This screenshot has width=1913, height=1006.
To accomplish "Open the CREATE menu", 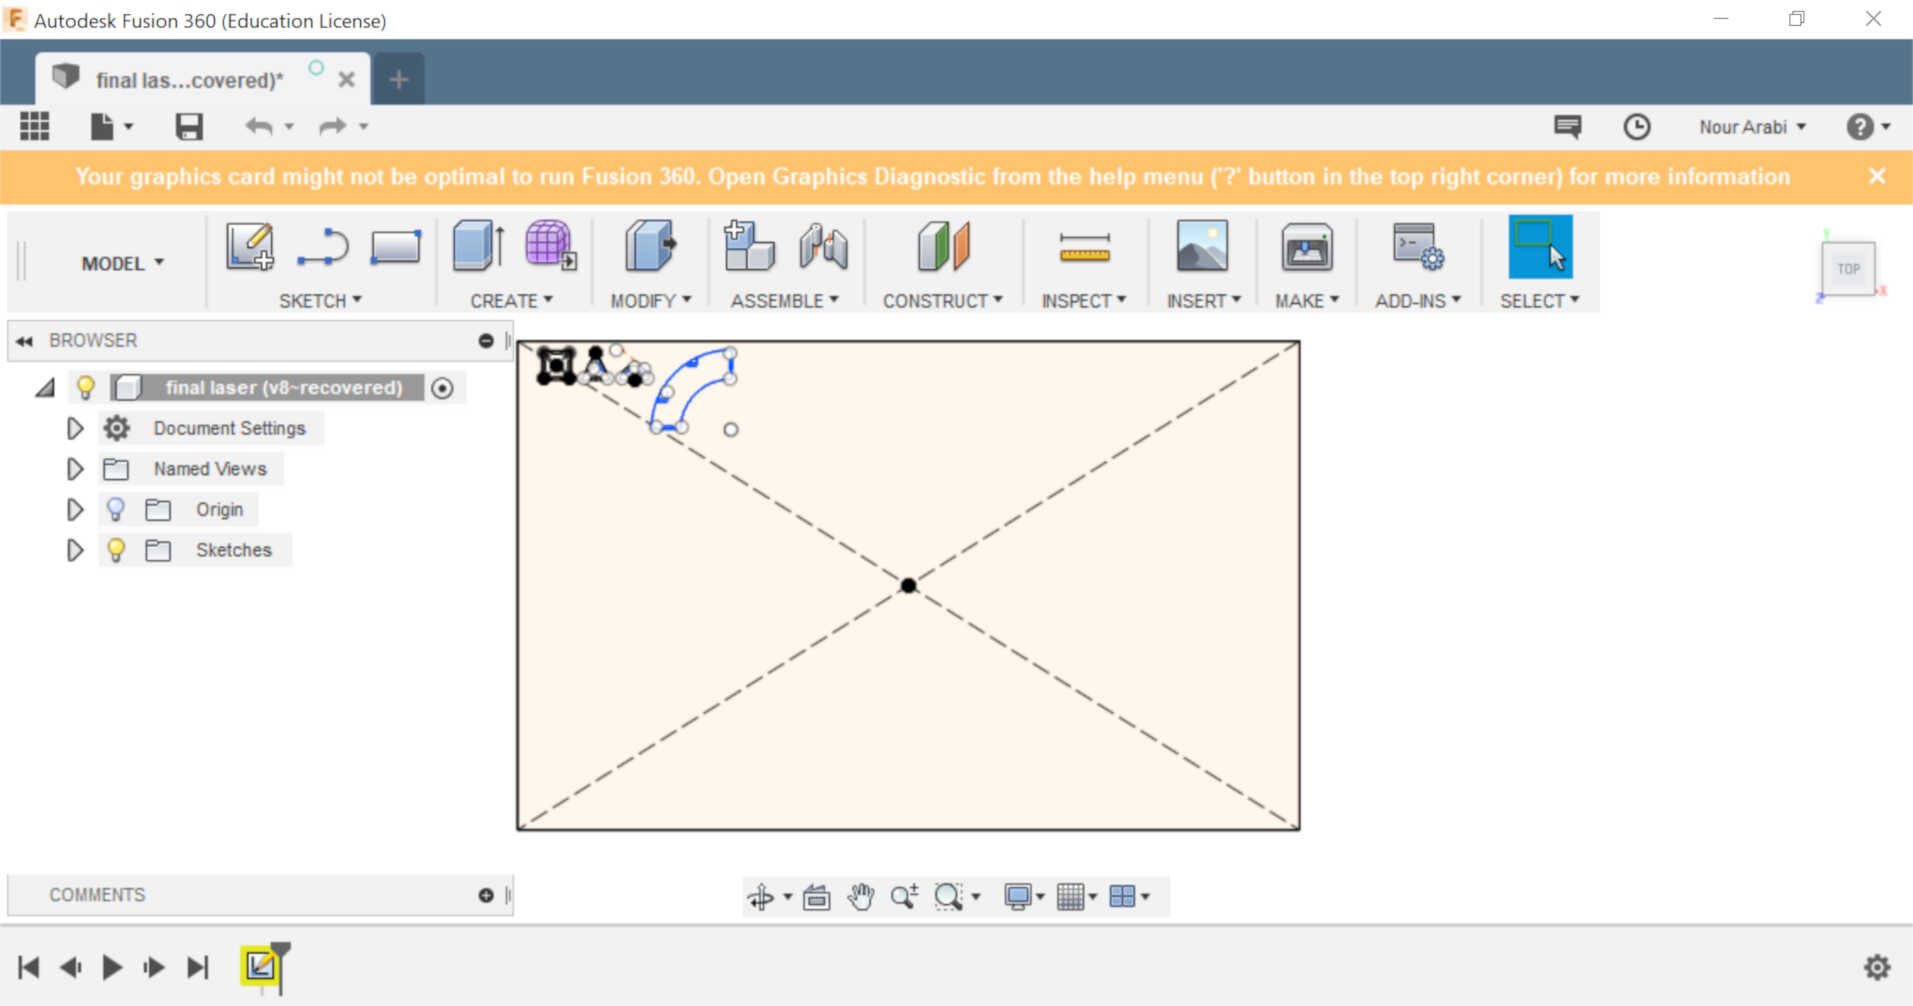I will point(512,300).
